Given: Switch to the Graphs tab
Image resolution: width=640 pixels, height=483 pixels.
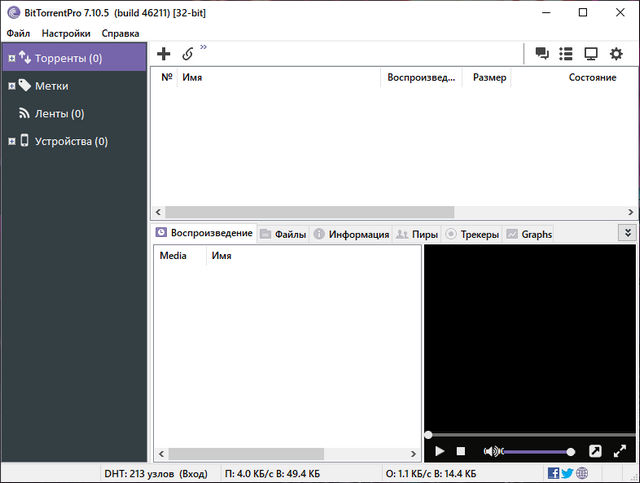Looking at the screenshot, I should coord(529,234).
